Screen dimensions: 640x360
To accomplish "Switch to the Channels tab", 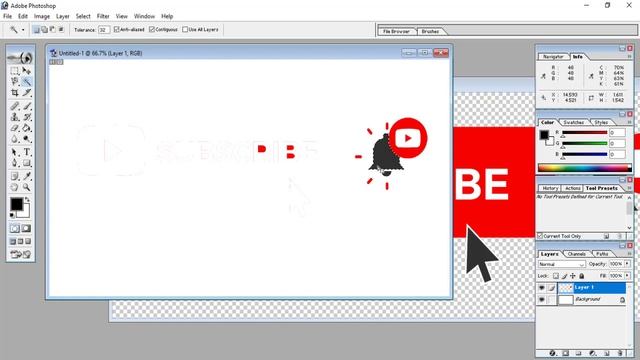I will (x=577, y=254).
